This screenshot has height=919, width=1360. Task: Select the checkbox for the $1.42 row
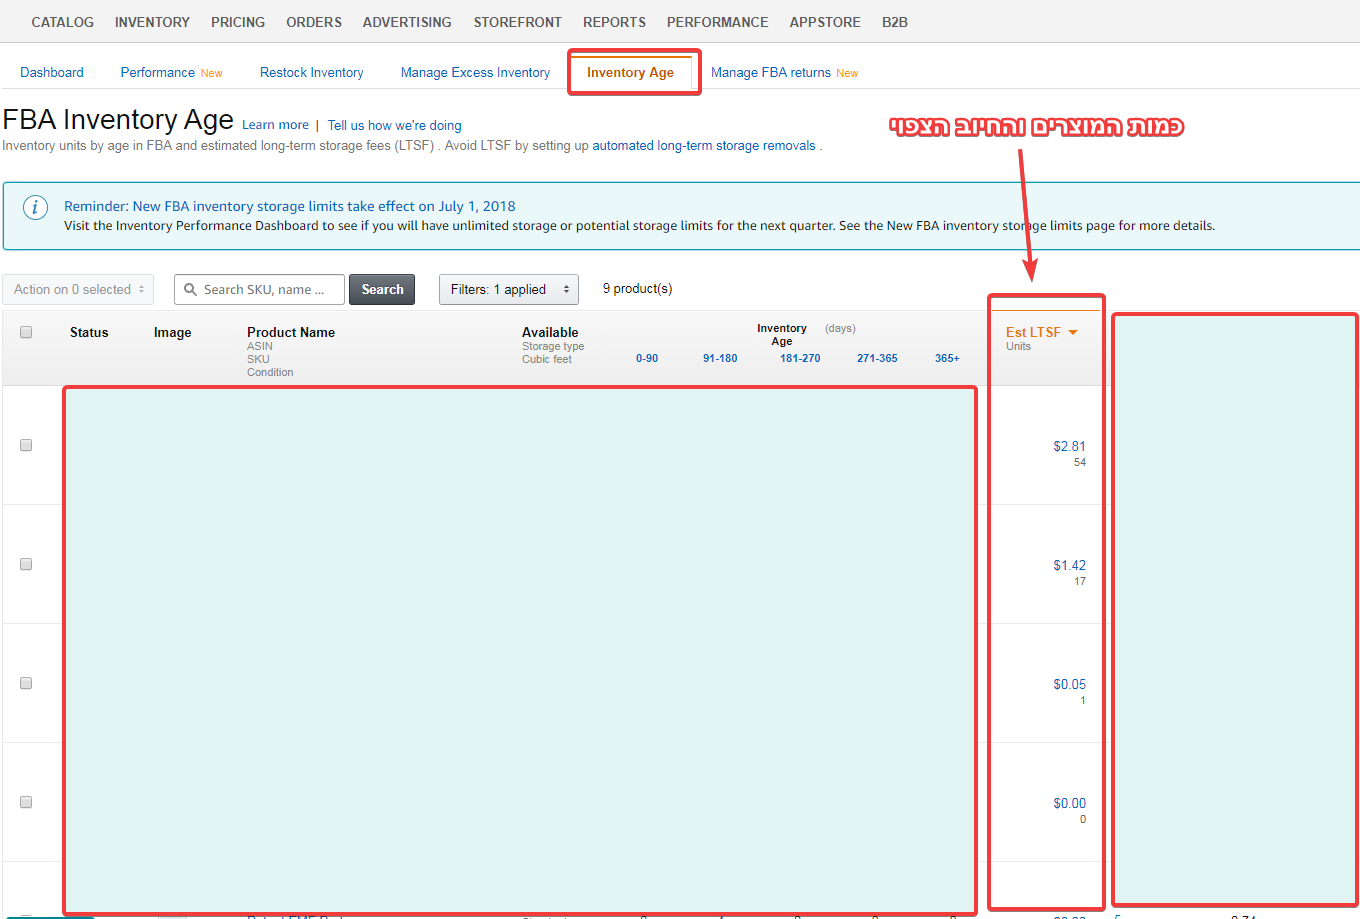point(26,564)
